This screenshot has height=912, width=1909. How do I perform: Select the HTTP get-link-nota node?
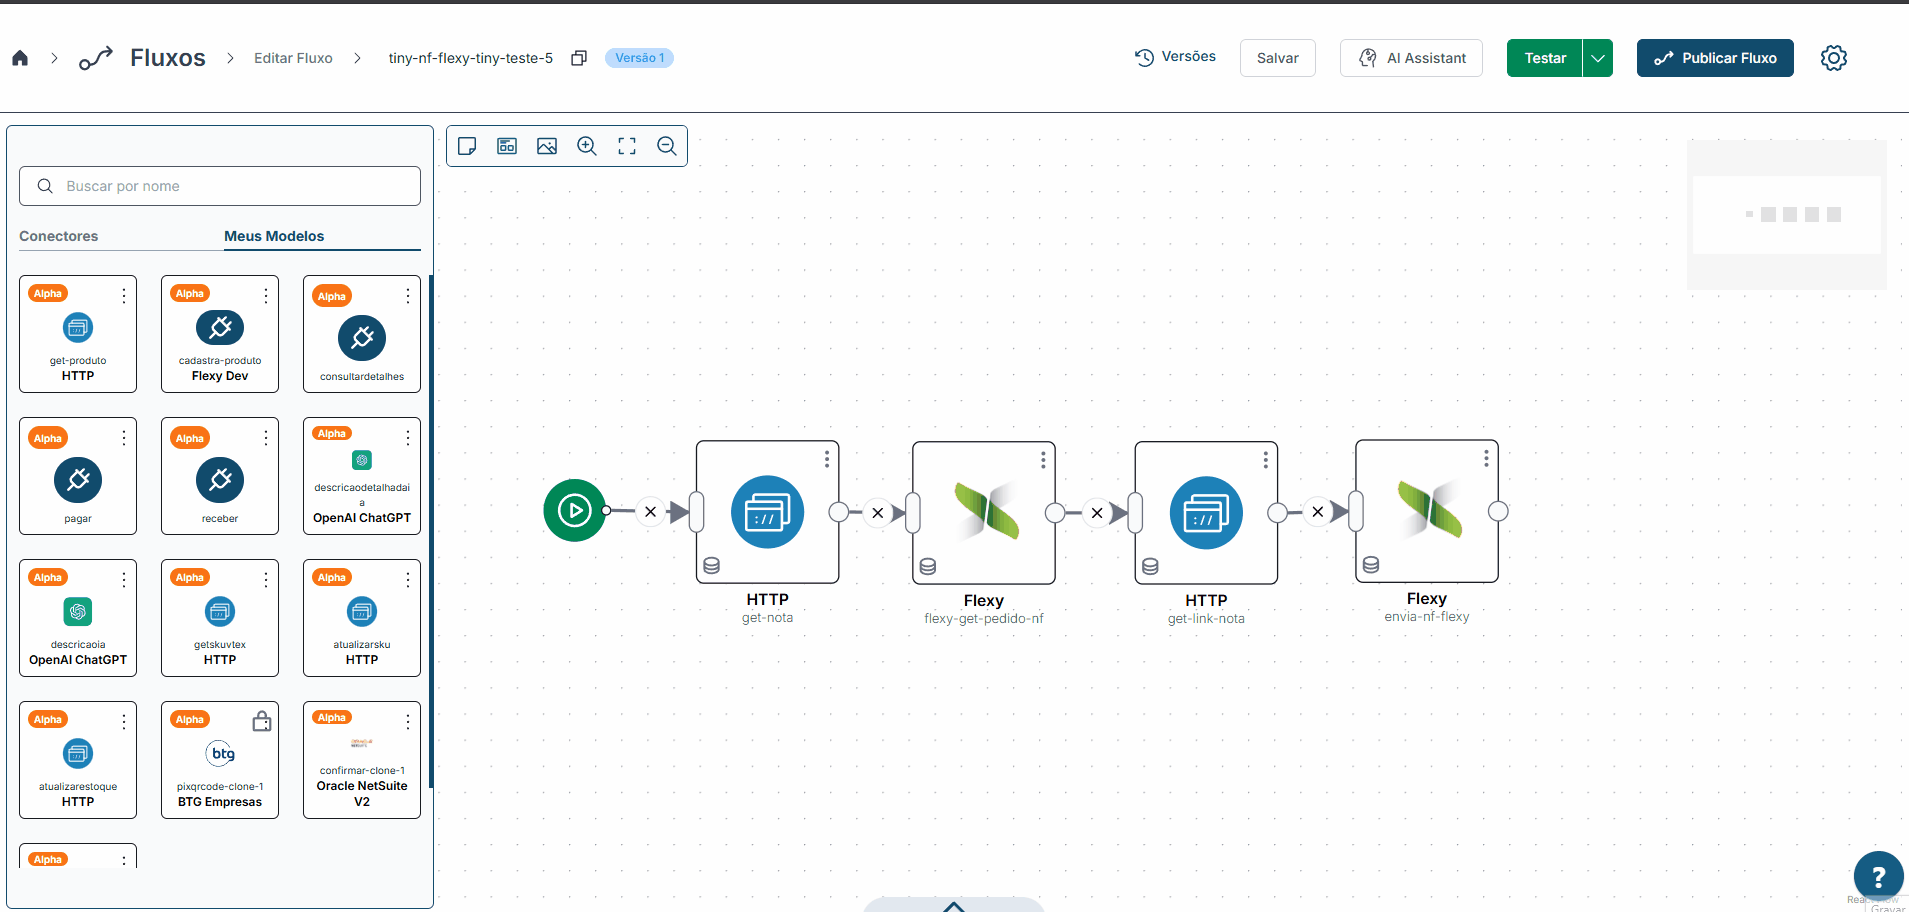(x=1206, y=513)
